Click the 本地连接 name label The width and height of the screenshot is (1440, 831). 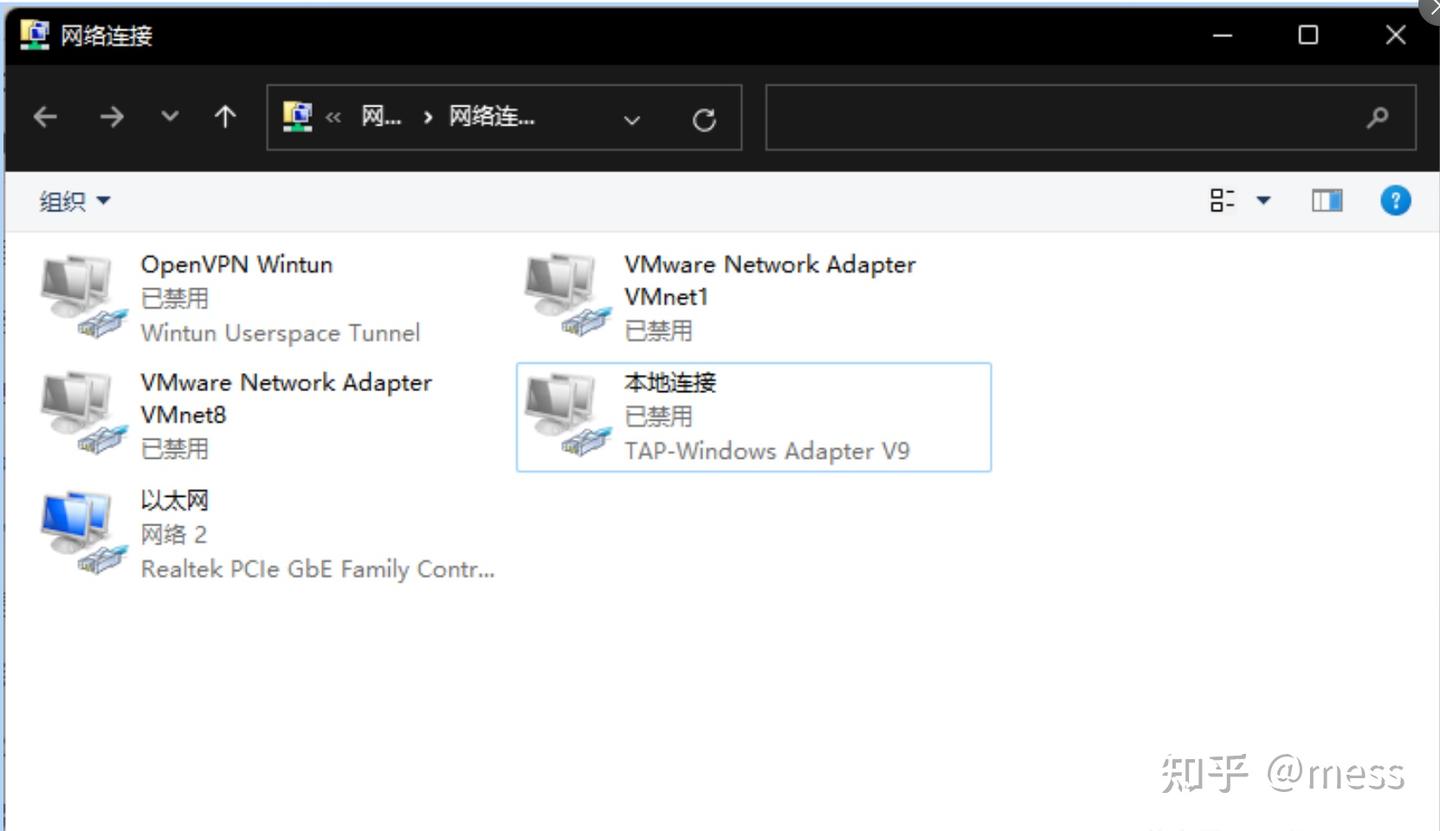click(670, 383)
